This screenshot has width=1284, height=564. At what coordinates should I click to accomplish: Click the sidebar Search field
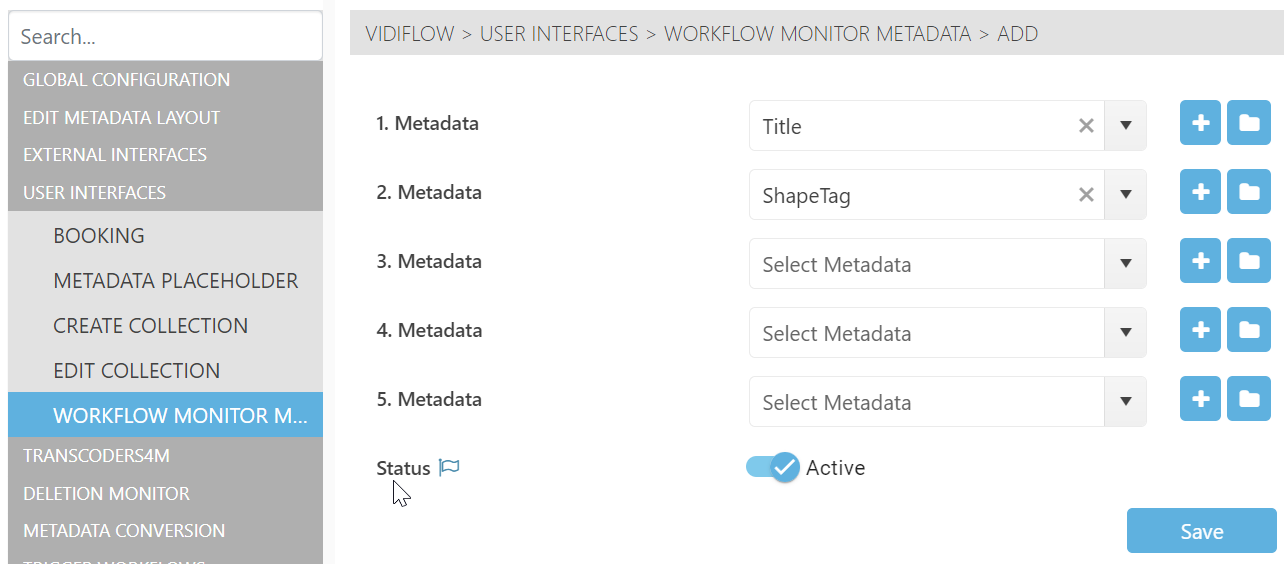[x=165, y=37]
